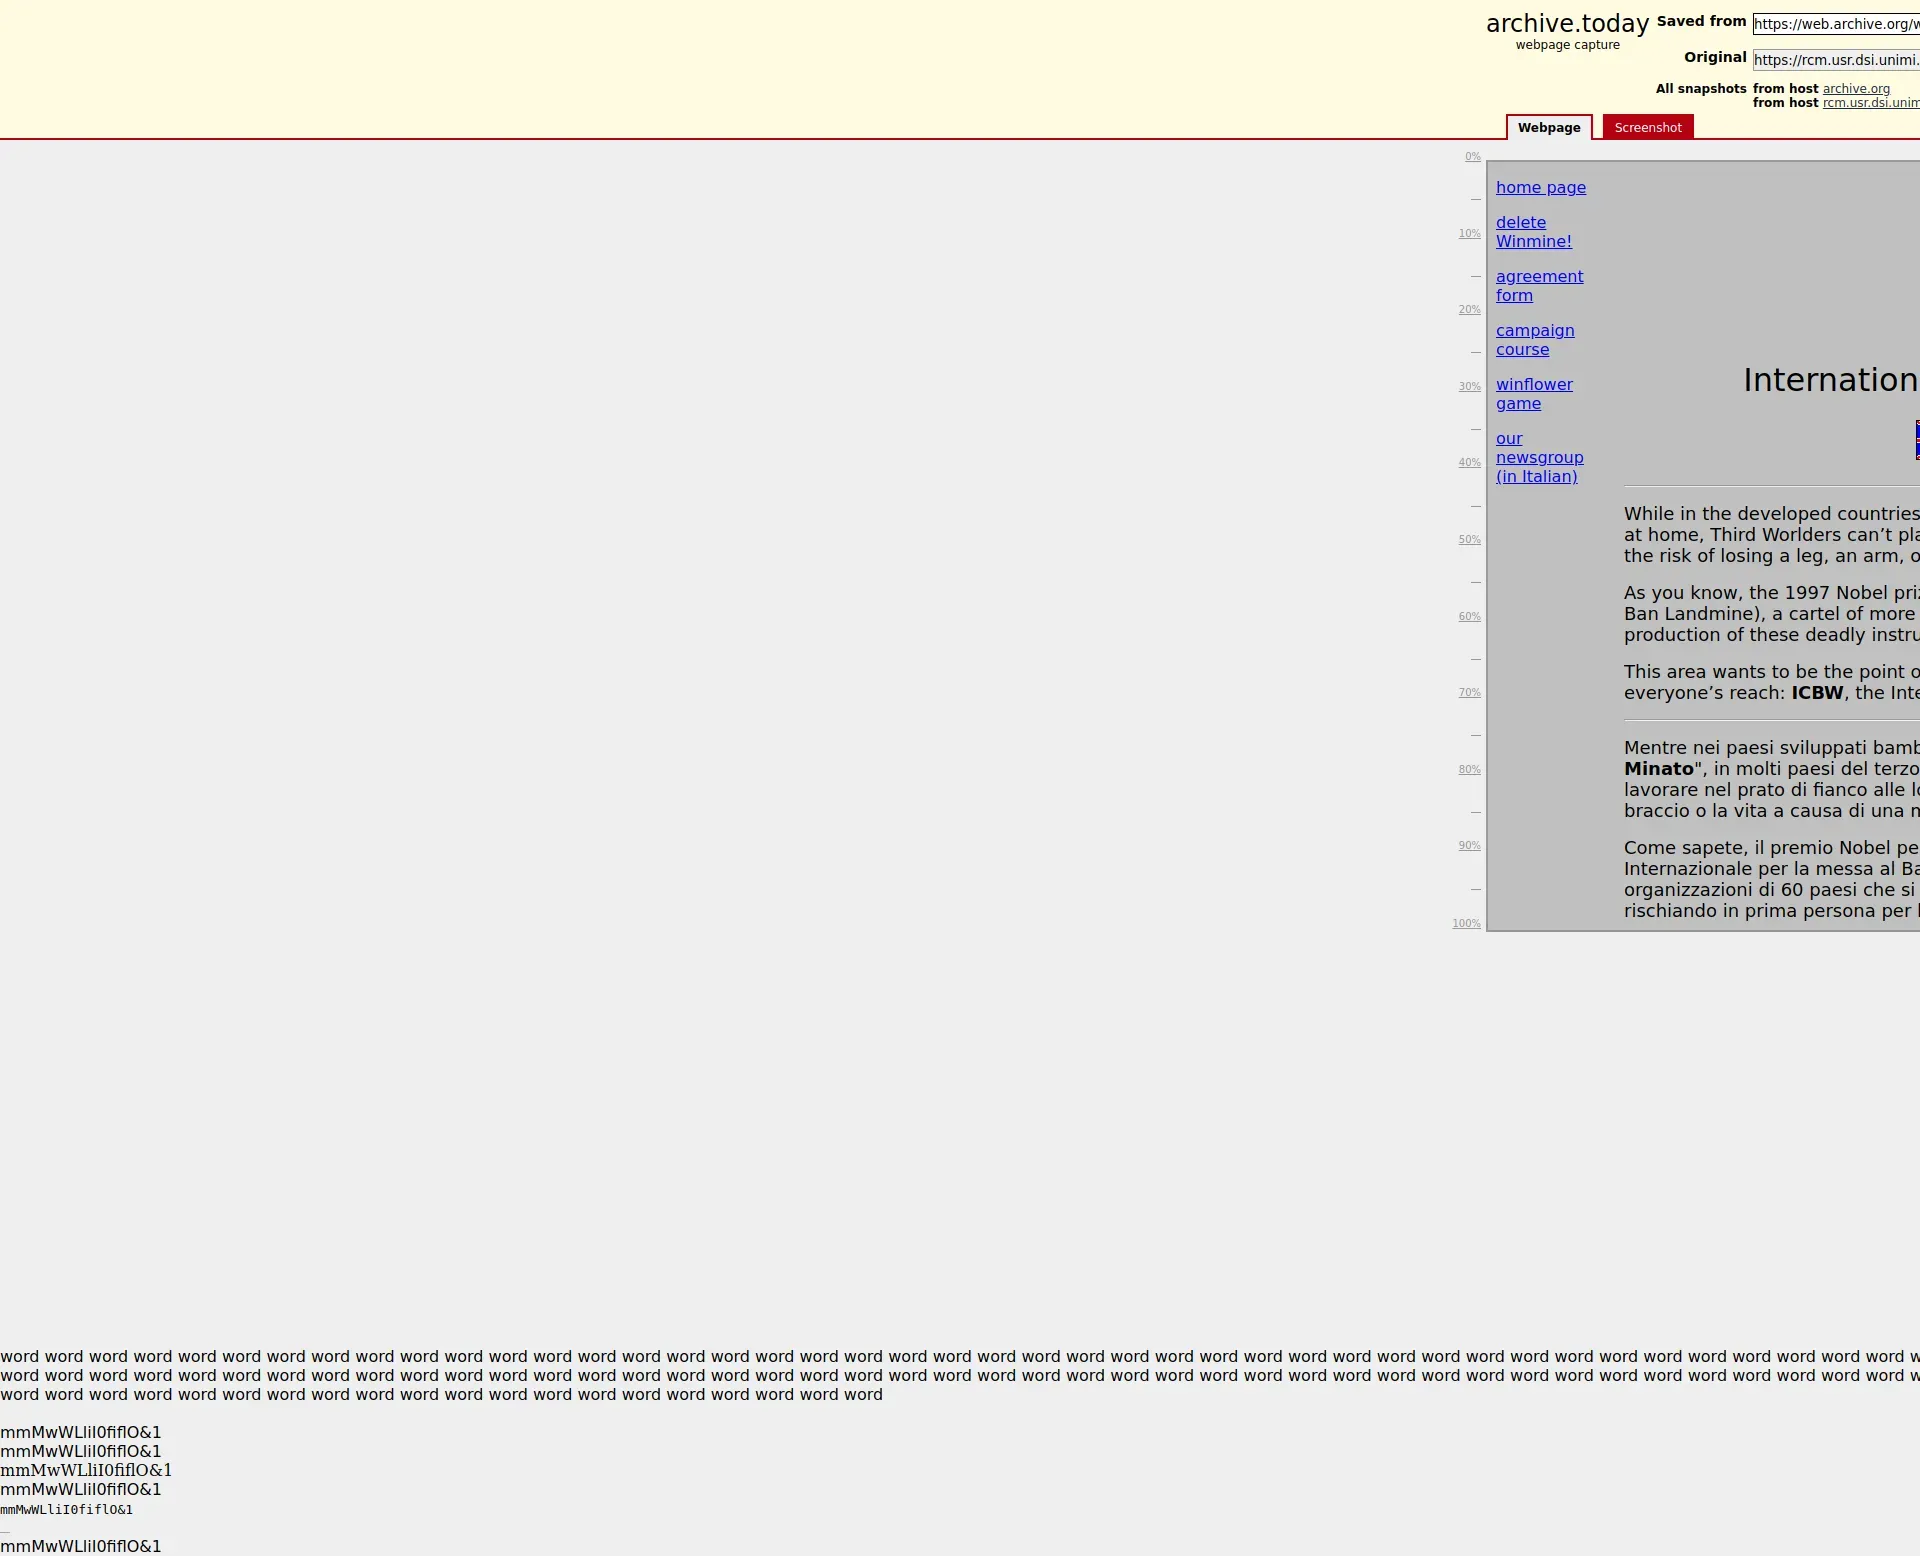Jump to 30% scroll marker
The height and width of the screenshot is (1556, 1920).
(x=1469, y=387)
